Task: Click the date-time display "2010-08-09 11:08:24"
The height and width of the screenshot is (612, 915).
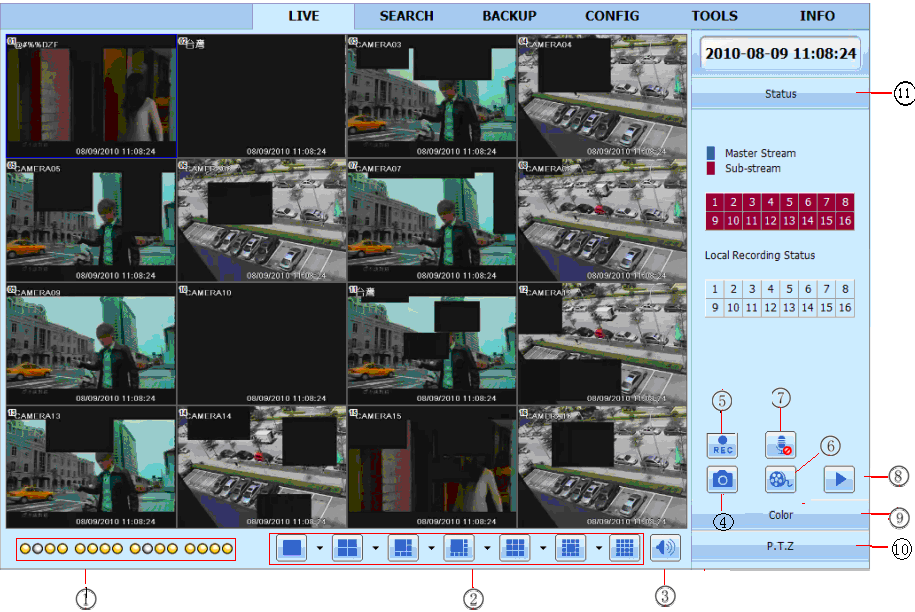Action: point(780,54)
